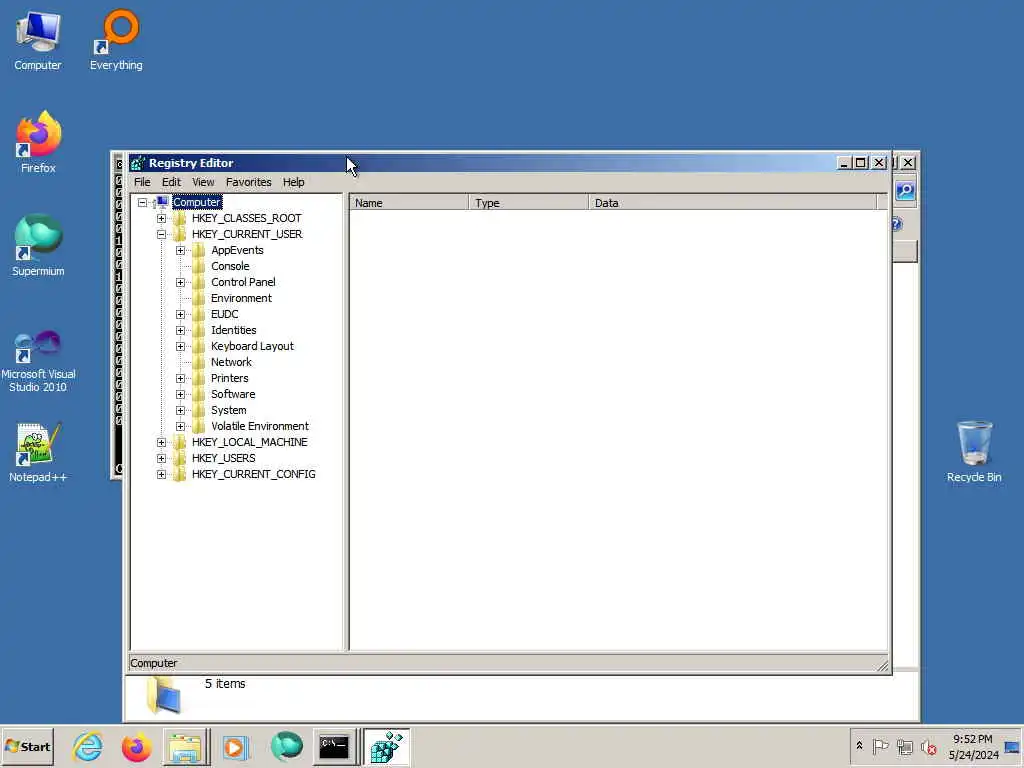Screen dimensions: 1024x768
Task: Open the File menu
Action: coord(142,182)
